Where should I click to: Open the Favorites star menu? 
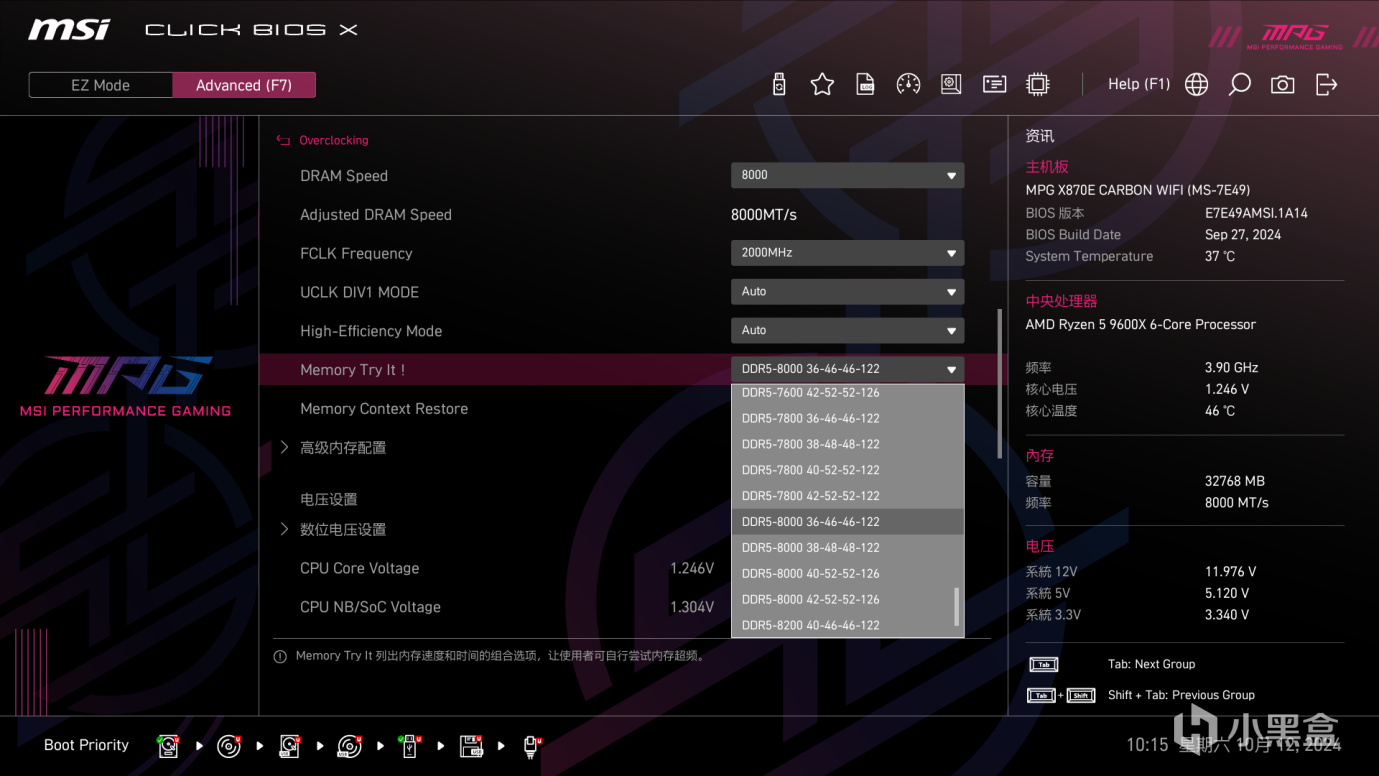pyautogui.click(x=822, y=85)
